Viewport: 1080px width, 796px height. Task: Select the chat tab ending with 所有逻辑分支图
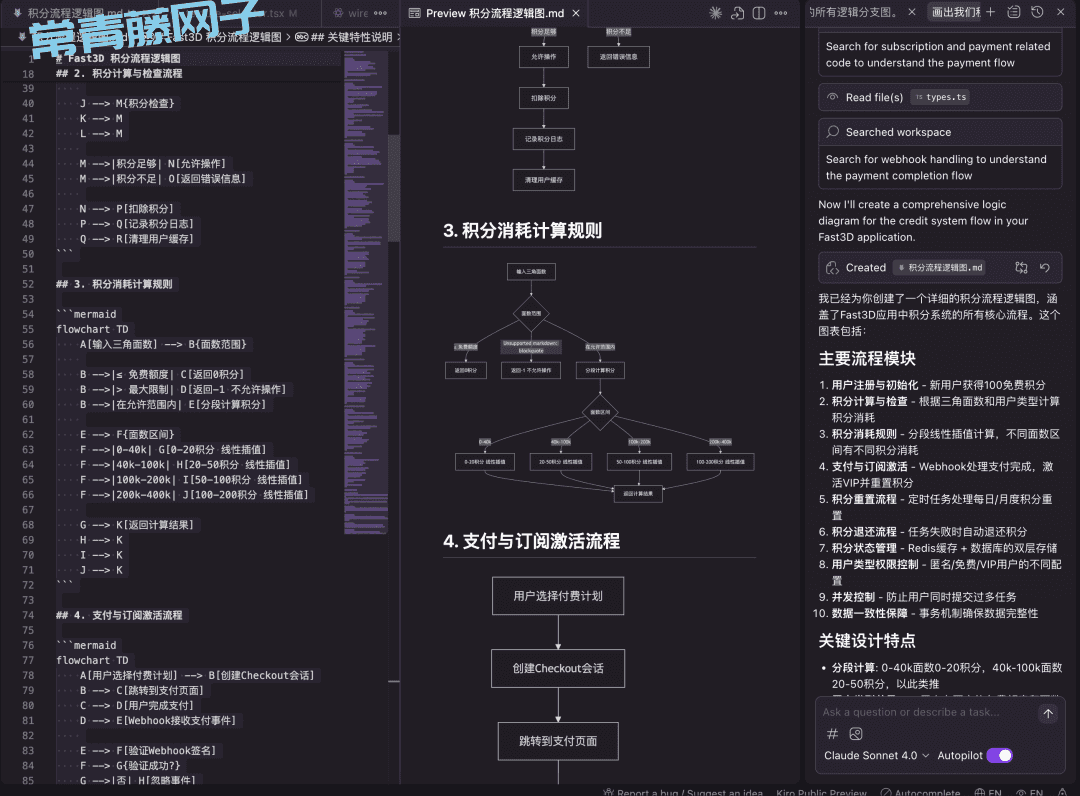pyautogui.click(x=854, y=12)
